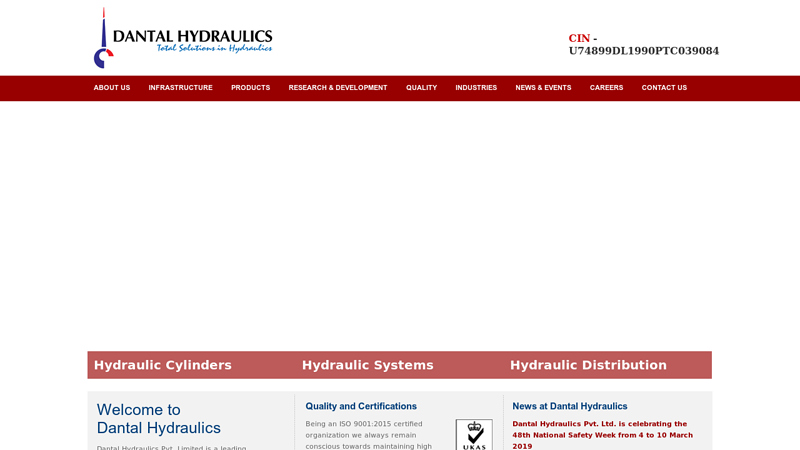Open the Infrastructure menu item
800x450 pixels.
[181, 88]
